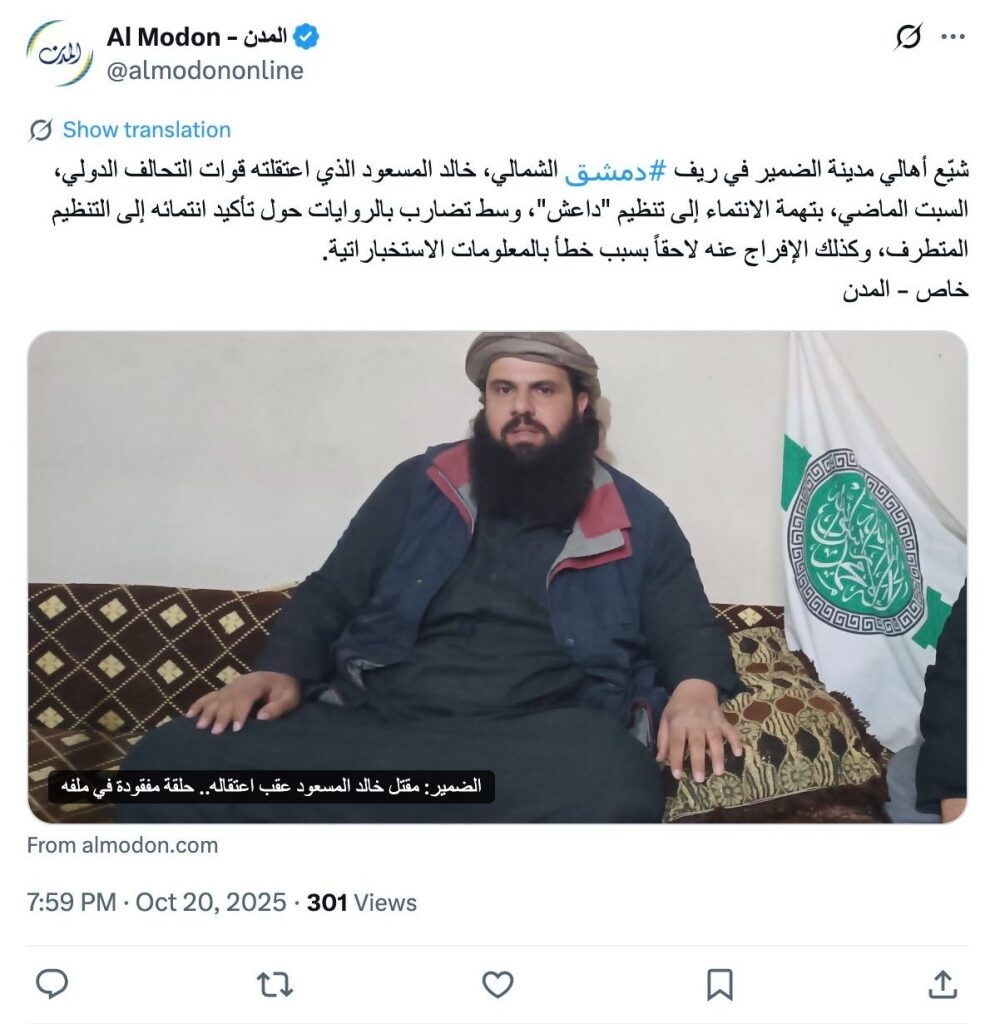Screen dimensions: 995x1024
Task: Open the #دمشق hashtag
Action: click(x=605, y=170)
